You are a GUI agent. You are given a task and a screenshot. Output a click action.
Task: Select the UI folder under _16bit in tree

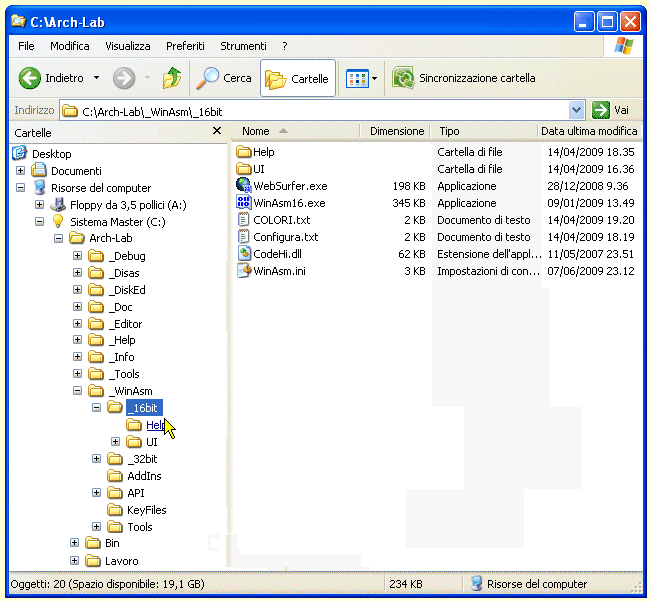142,442
